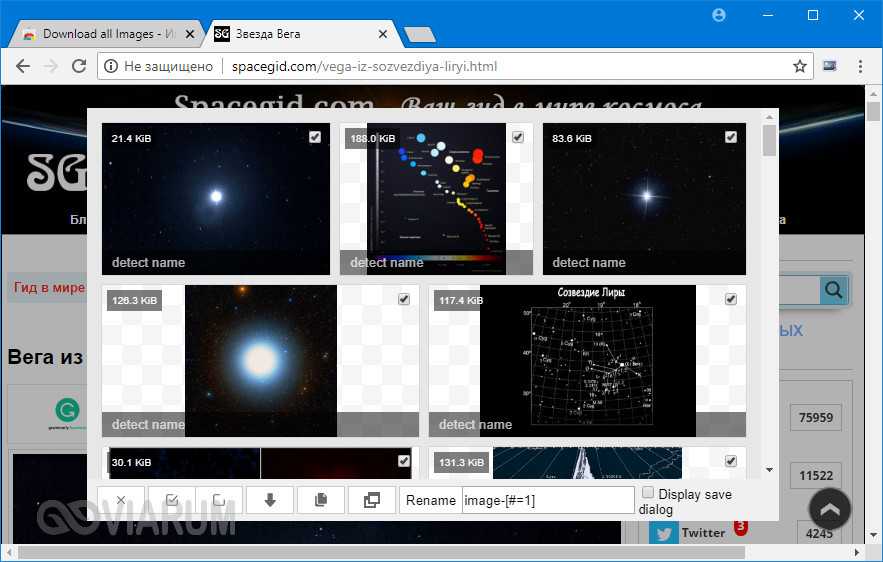This screenshot has height=562, width=883.
Task: Click the select all checkmark icon
Action: tap(171, 500)
